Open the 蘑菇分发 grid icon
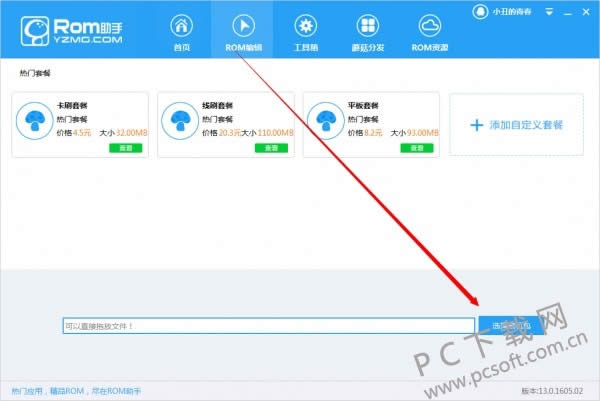The image size is (600, 401). coord(368,26)
